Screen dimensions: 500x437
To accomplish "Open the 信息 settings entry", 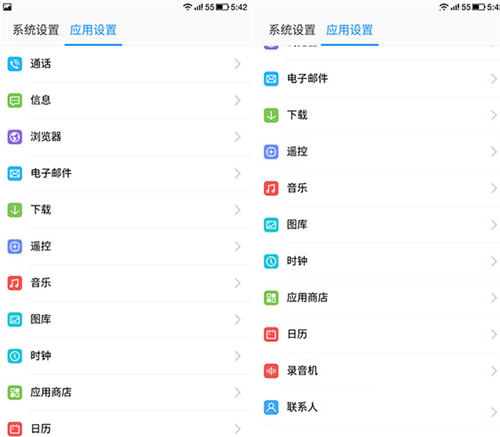I will tap(126, 100).
